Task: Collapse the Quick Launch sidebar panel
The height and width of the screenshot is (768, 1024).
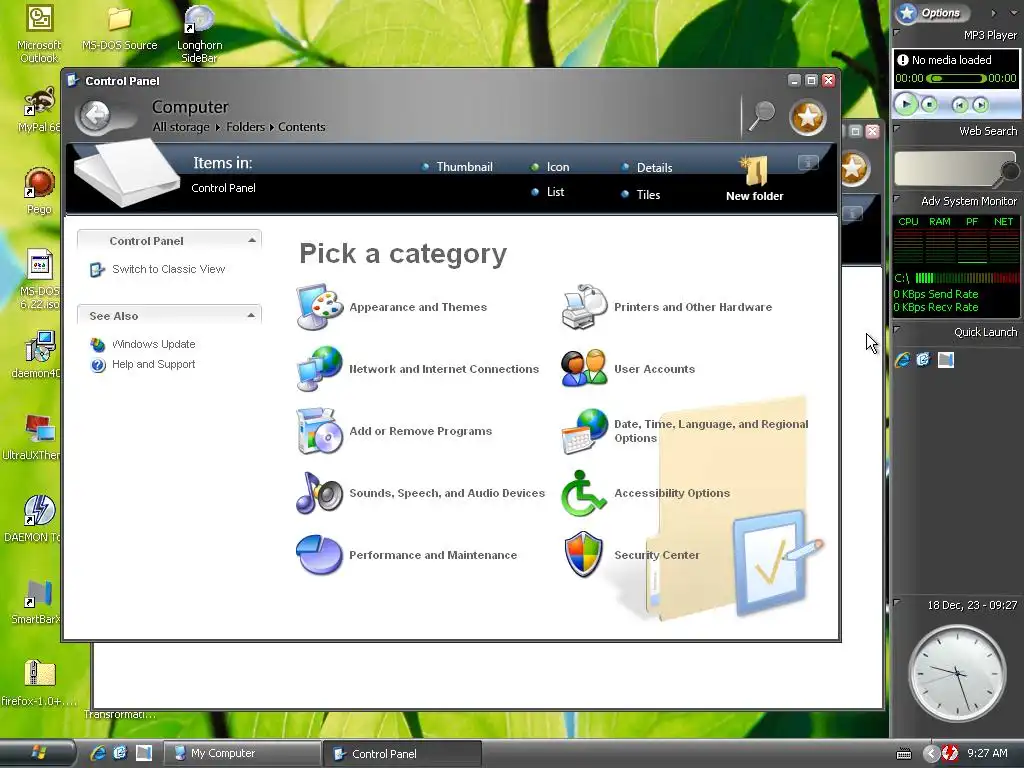Action: tap(897, 330)
